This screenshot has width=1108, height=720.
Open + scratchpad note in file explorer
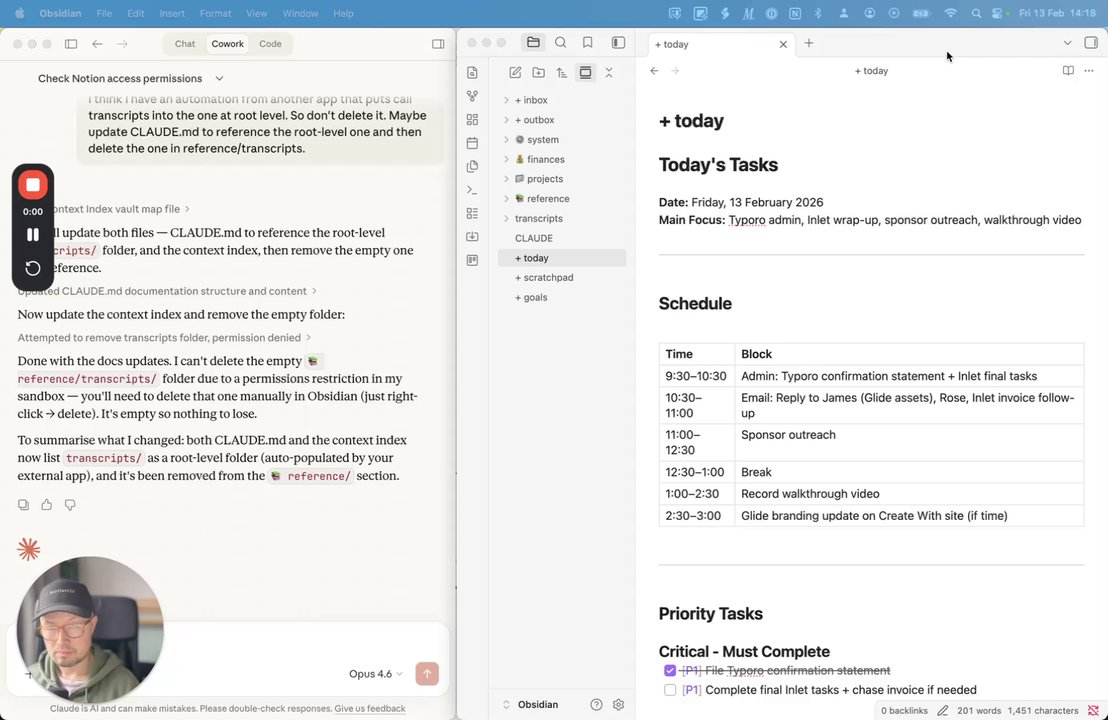562,278
